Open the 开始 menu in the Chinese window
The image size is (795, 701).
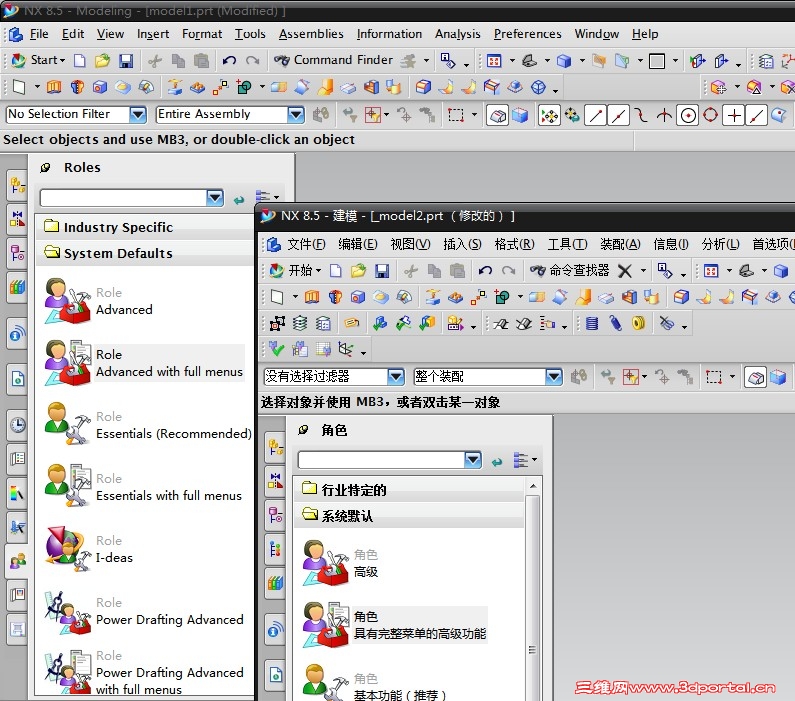[x=295, y=271]
